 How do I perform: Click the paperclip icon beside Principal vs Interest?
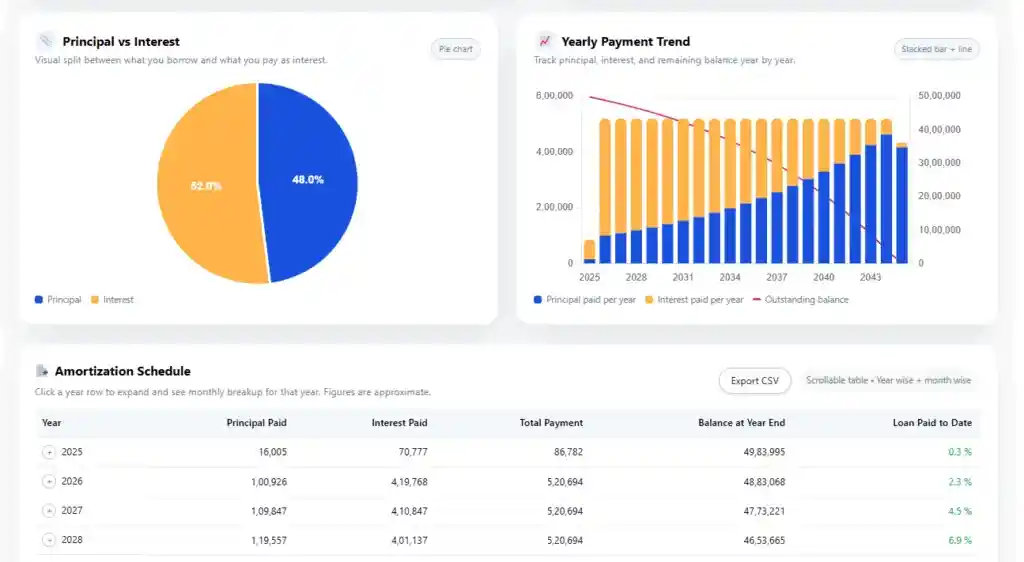45,42
